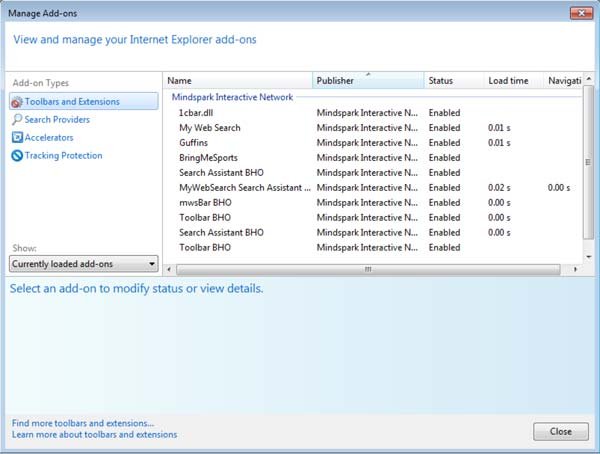
Task: Select Toolbars and Extensions add-on type
Action: [84, 101]
